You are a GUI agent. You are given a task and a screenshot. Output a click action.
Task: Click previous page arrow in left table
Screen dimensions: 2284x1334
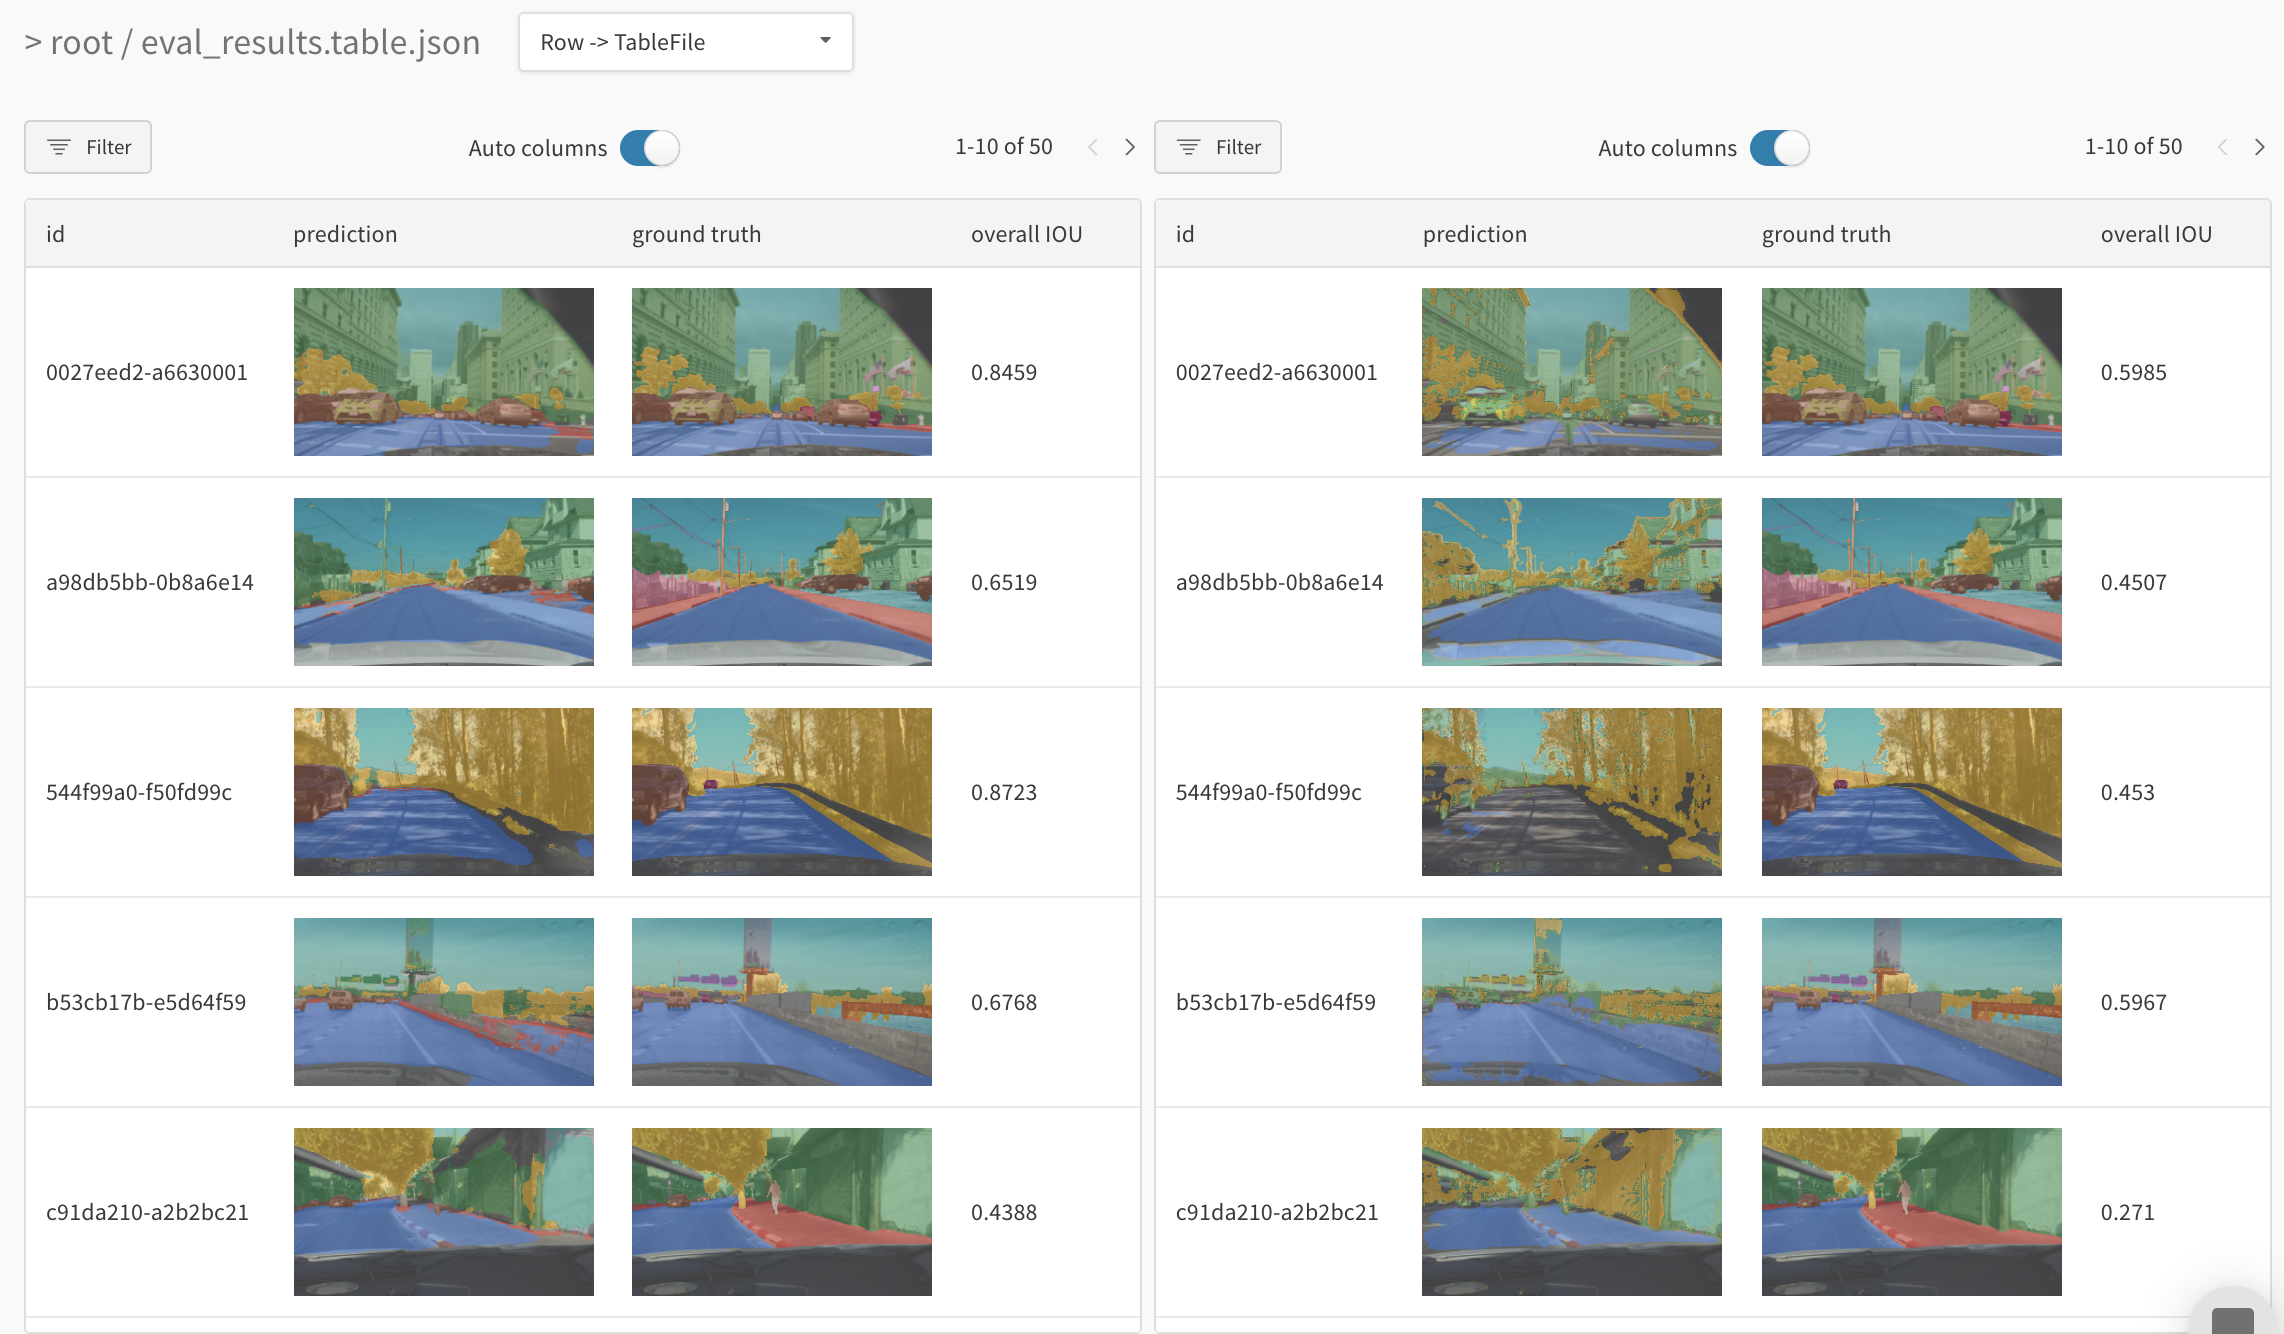pos(1093,147)
